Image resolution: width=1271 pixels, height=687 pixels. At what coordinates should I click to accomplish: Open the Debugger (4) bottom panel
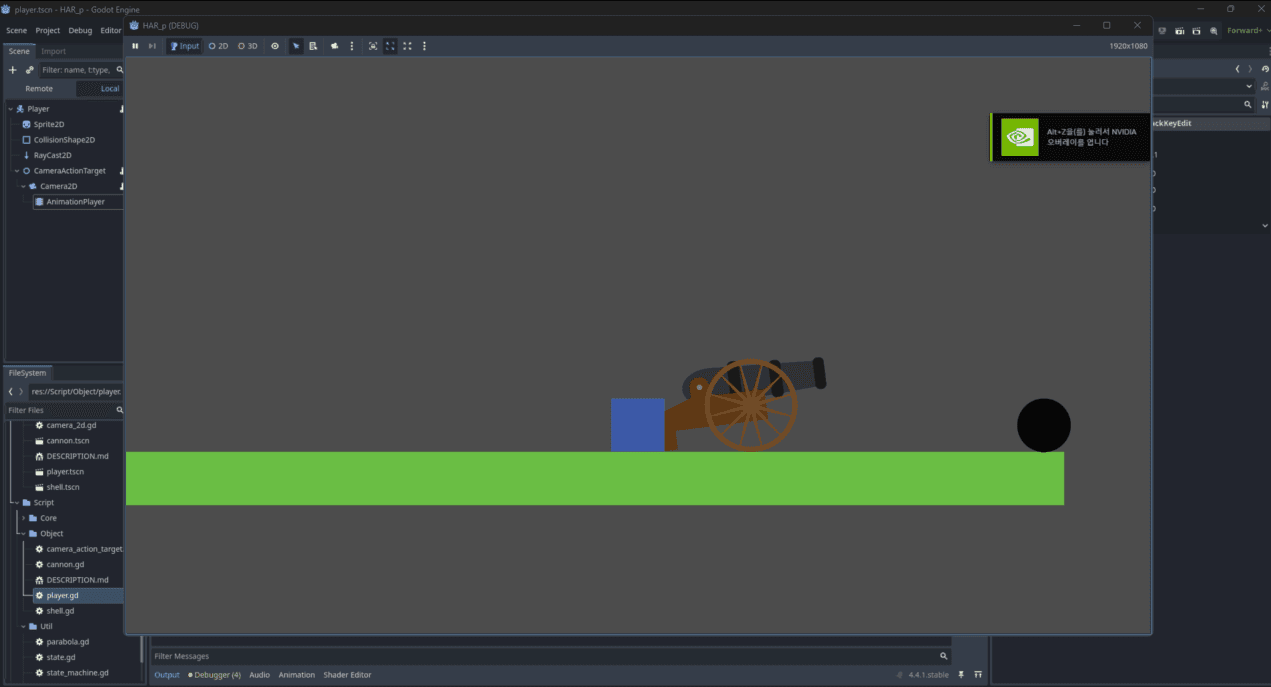[215, 675]
